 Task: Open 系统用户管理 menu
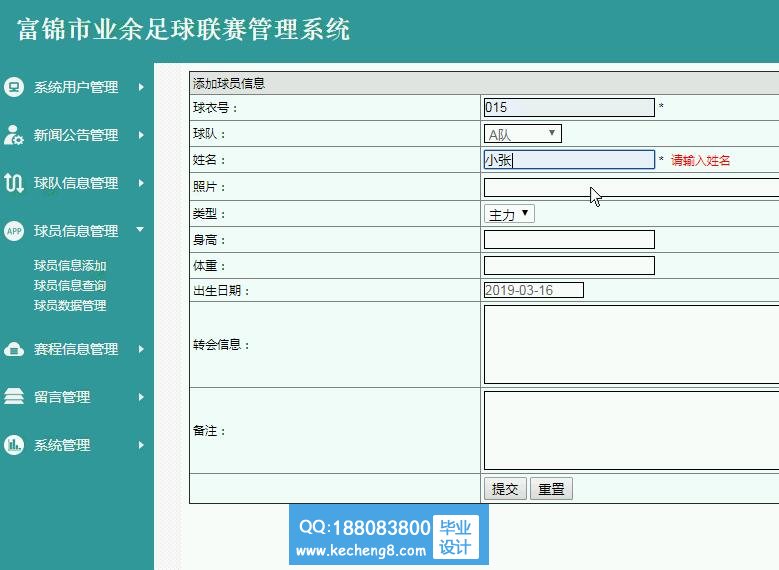pos(76,87)
